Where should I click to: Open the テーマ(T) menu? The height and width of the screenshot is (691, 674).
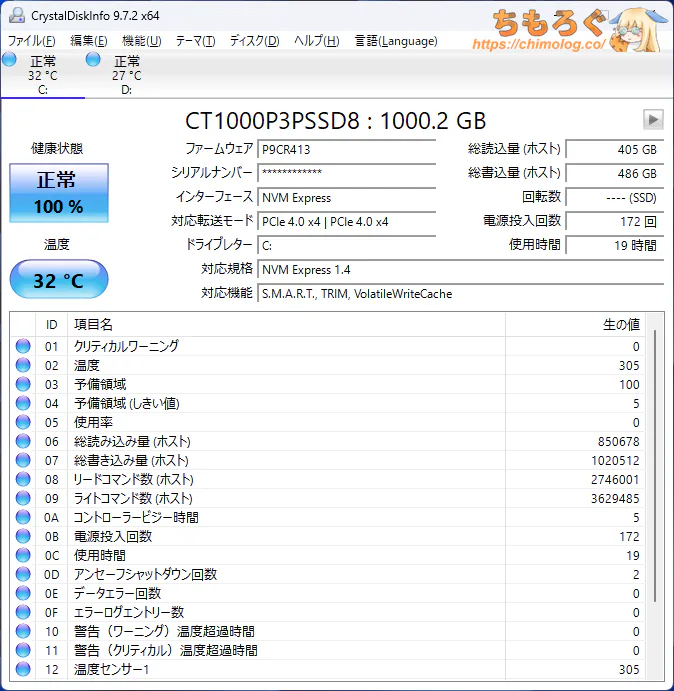(x=195, y=41)
